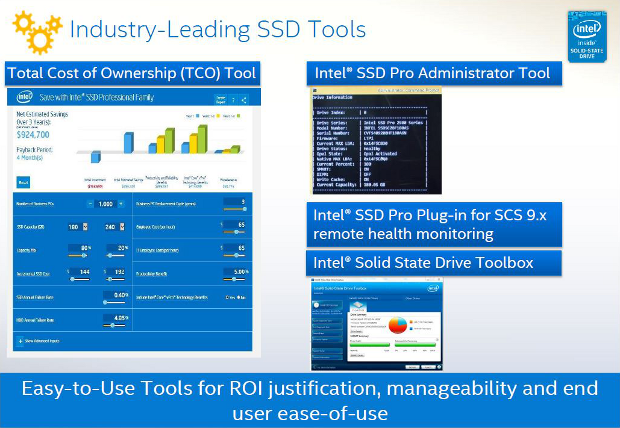Click the SMART Details button in Toolbox

coord(357,355)
